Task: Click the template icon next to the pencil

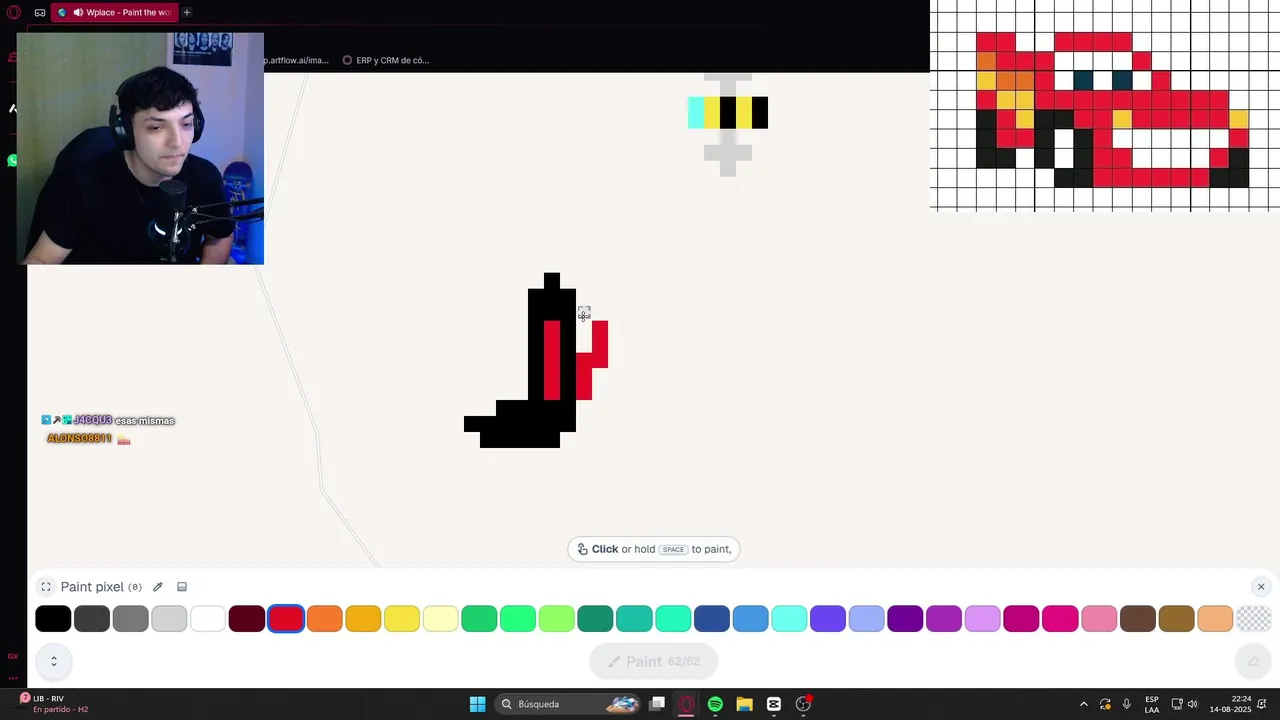Action: click(182, 587)
